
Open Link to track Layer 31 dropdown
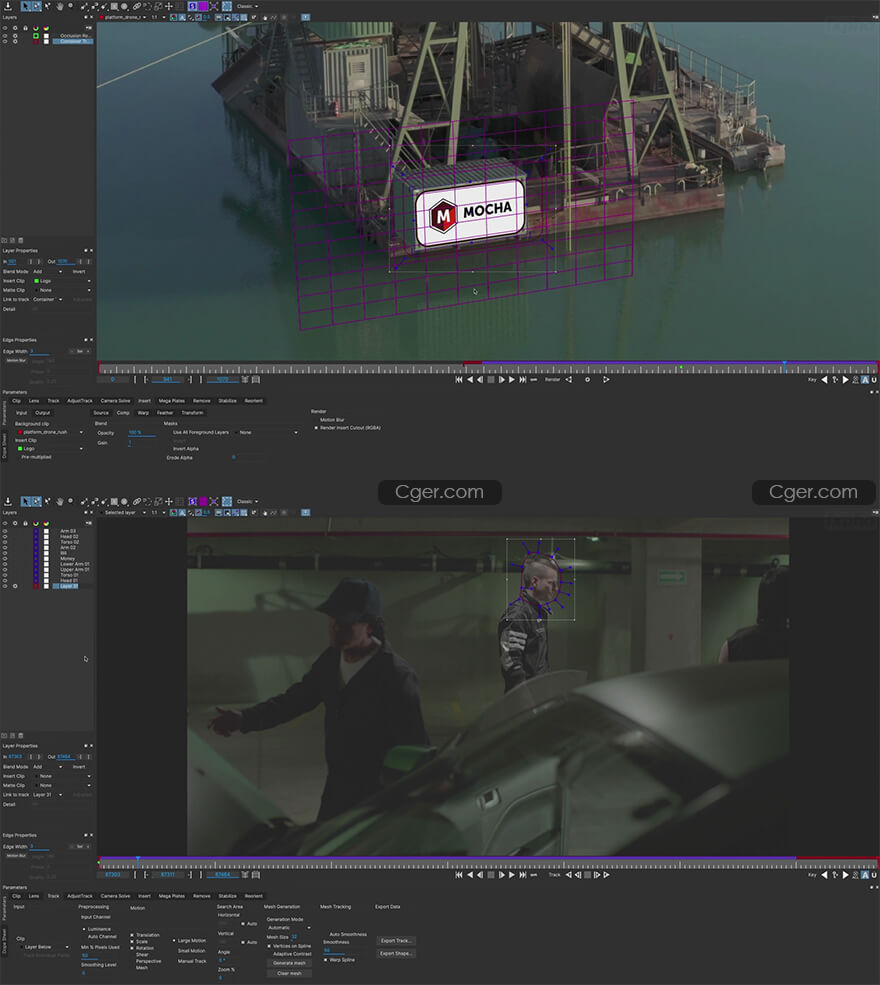(47, 795)
